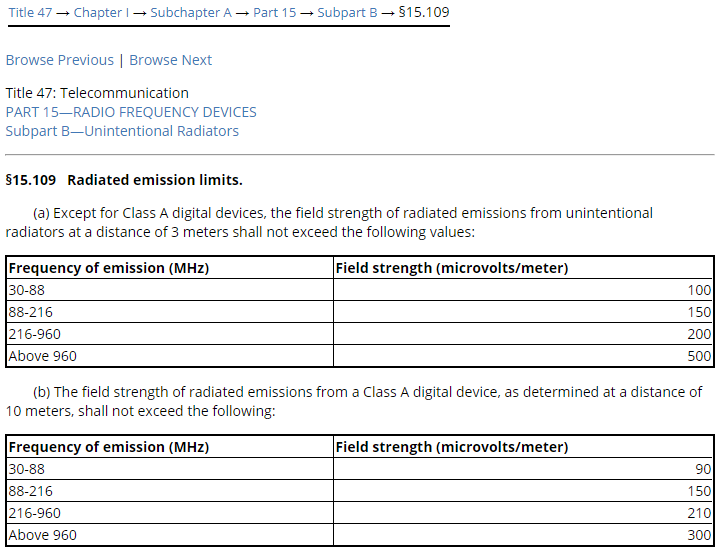Open the Title 47 breadcrumb link

click(30, 13)
